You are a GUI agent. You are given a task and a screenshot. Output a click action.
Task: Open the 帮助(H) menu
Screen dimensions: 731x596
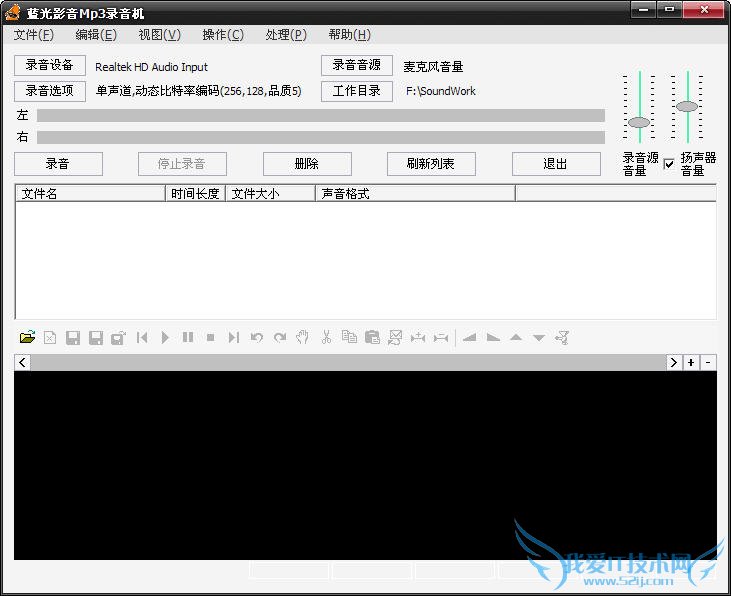coord(349,35)
